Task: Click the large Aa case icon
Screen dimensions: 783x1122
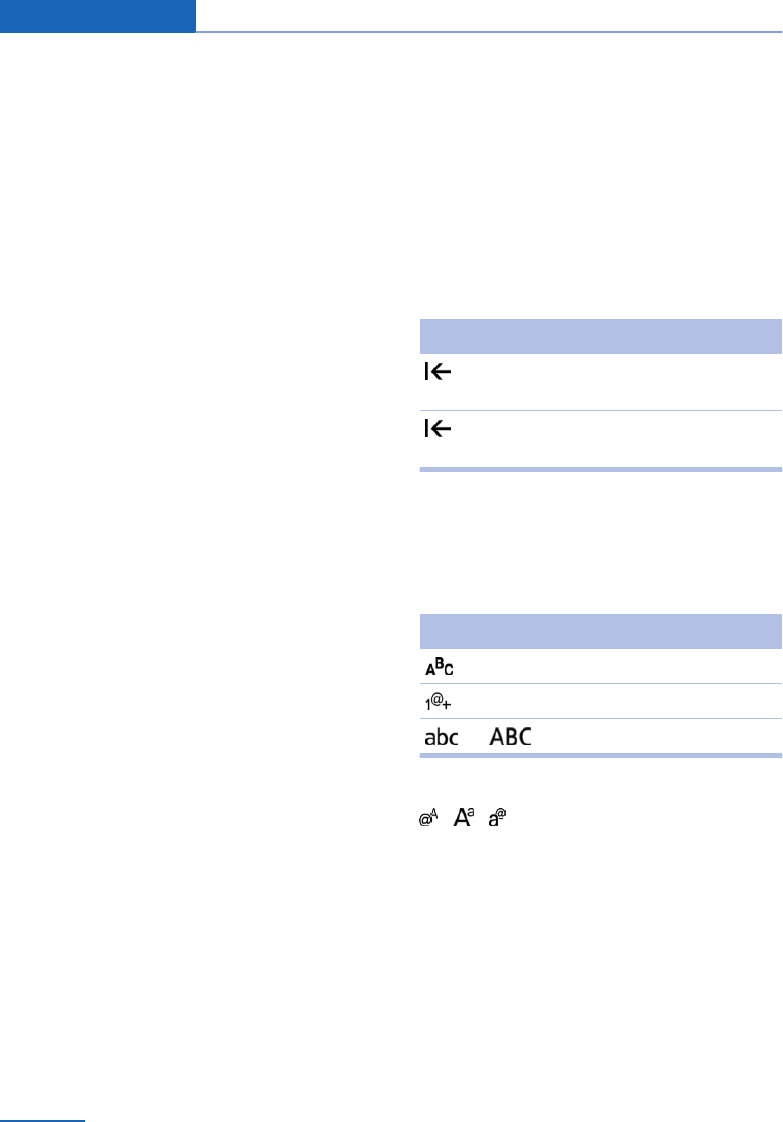Action: pos(463,818)
